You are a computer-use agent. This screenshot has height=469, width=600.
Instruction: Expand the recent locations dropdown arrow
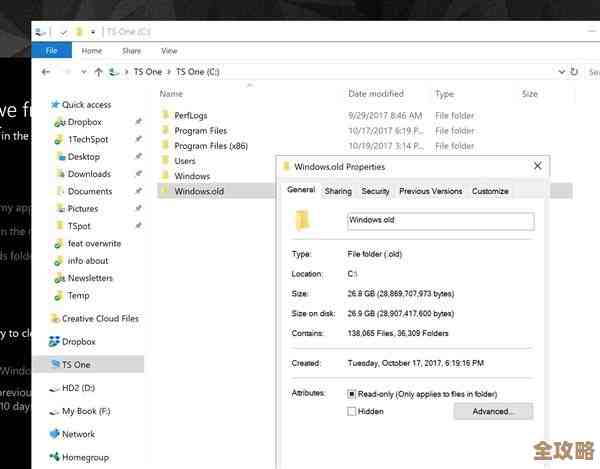82,72
